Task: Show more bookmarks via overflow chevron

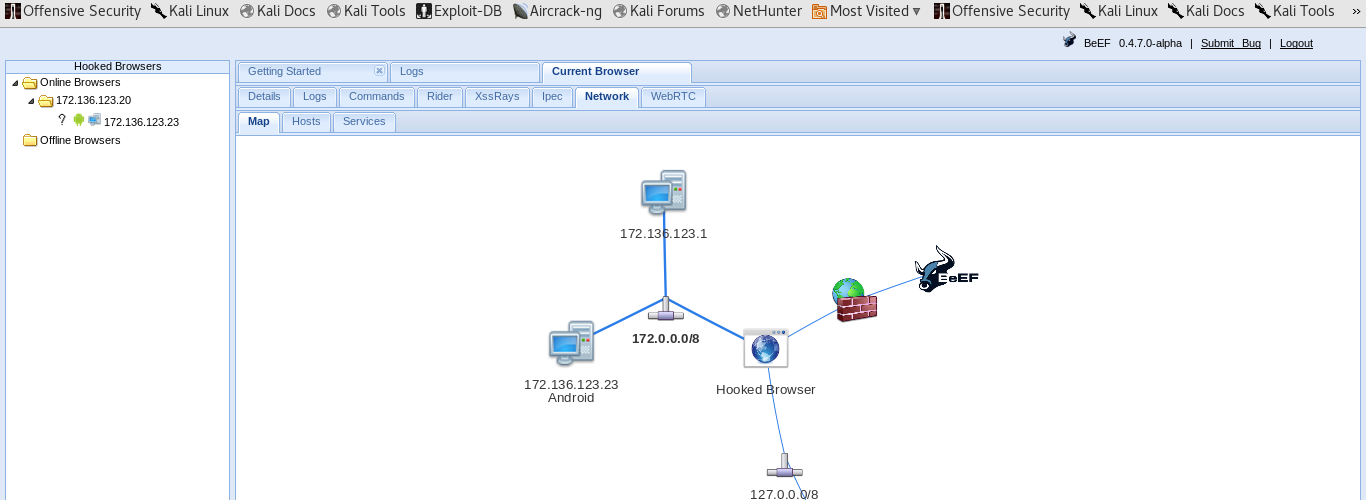Action: [x=1355, y=11]
